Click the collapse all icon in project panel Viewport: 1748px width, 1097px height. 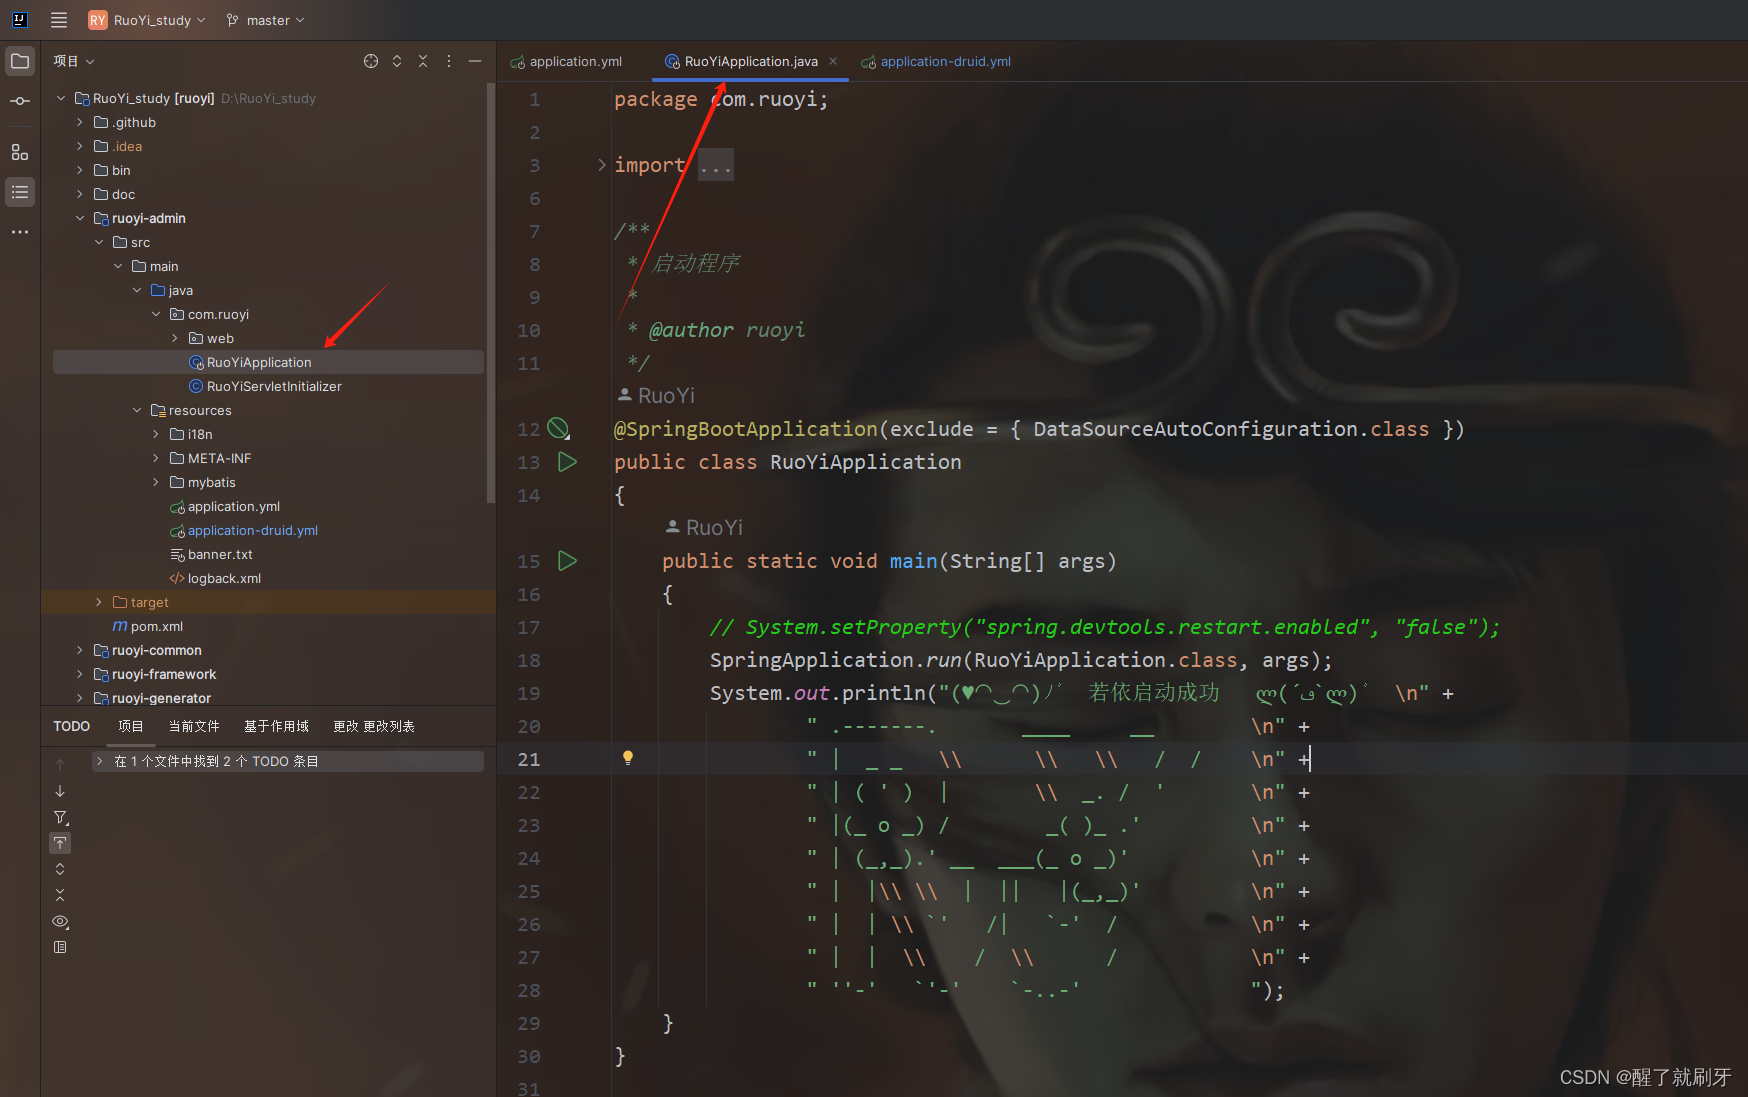[x=423, y=61]
